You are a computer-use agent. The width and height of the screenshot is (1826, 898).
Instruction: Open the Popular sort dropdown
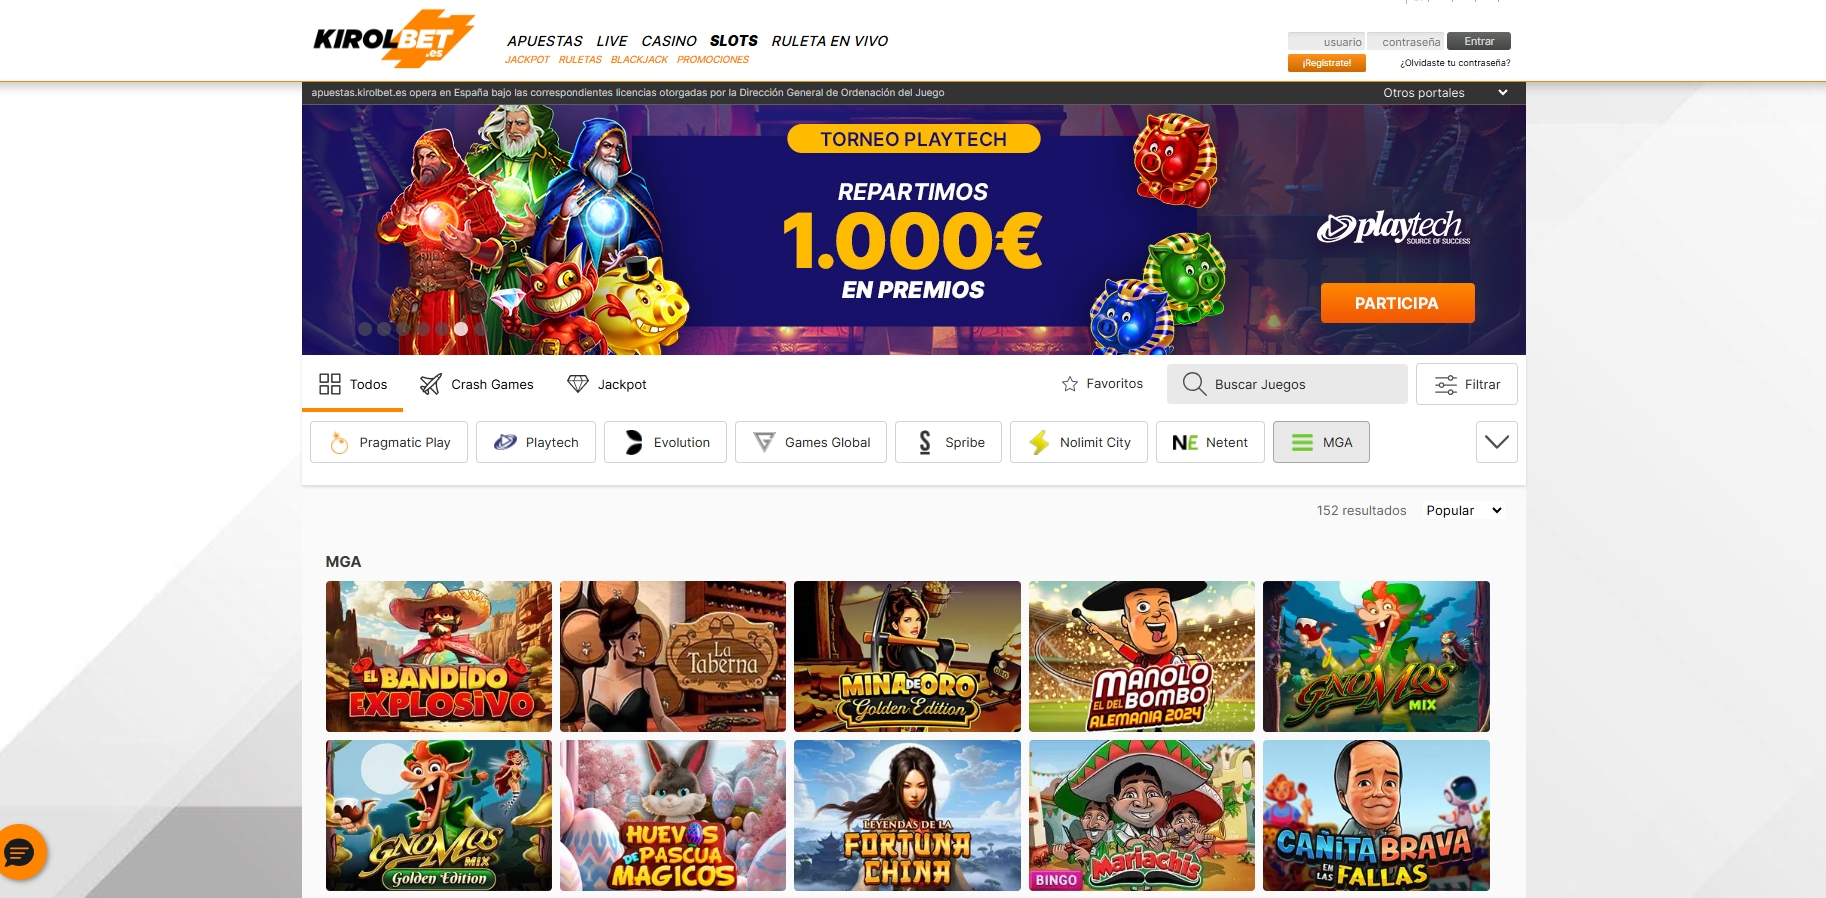click(x=1464, y=510)
